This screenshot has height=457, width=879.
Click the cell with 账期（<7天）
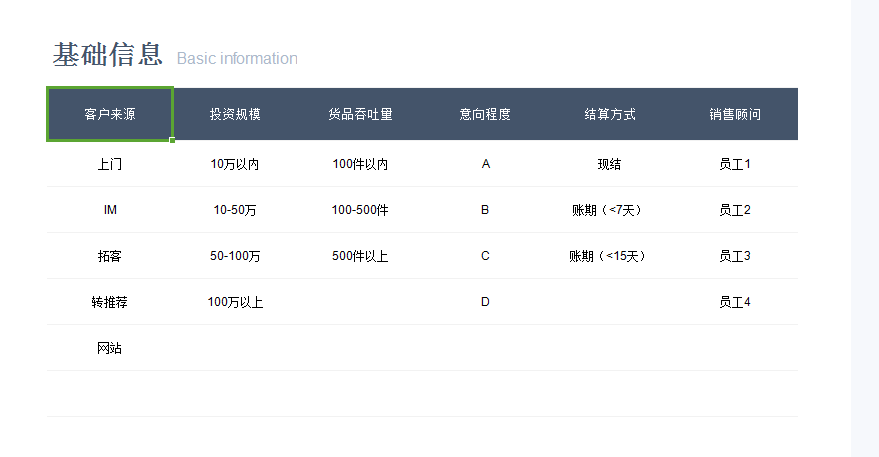pyautogui.click(x=610, y=210)
